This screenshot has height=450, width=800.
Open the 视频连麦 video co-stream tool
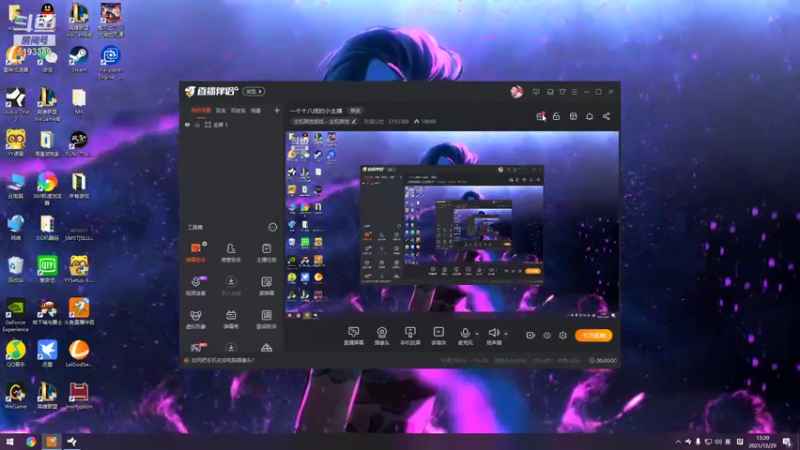point(195,286)
